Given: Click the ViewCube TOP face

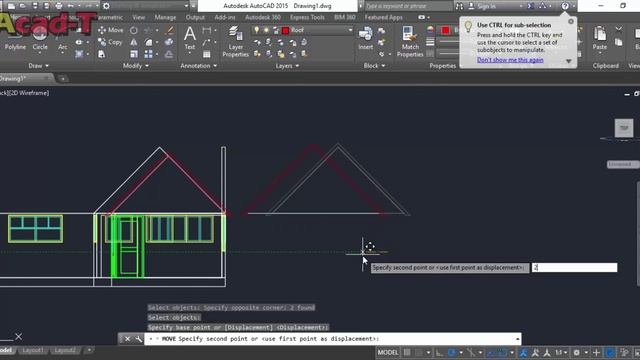Looking at the screenshot, I should [x=624, y=128].
